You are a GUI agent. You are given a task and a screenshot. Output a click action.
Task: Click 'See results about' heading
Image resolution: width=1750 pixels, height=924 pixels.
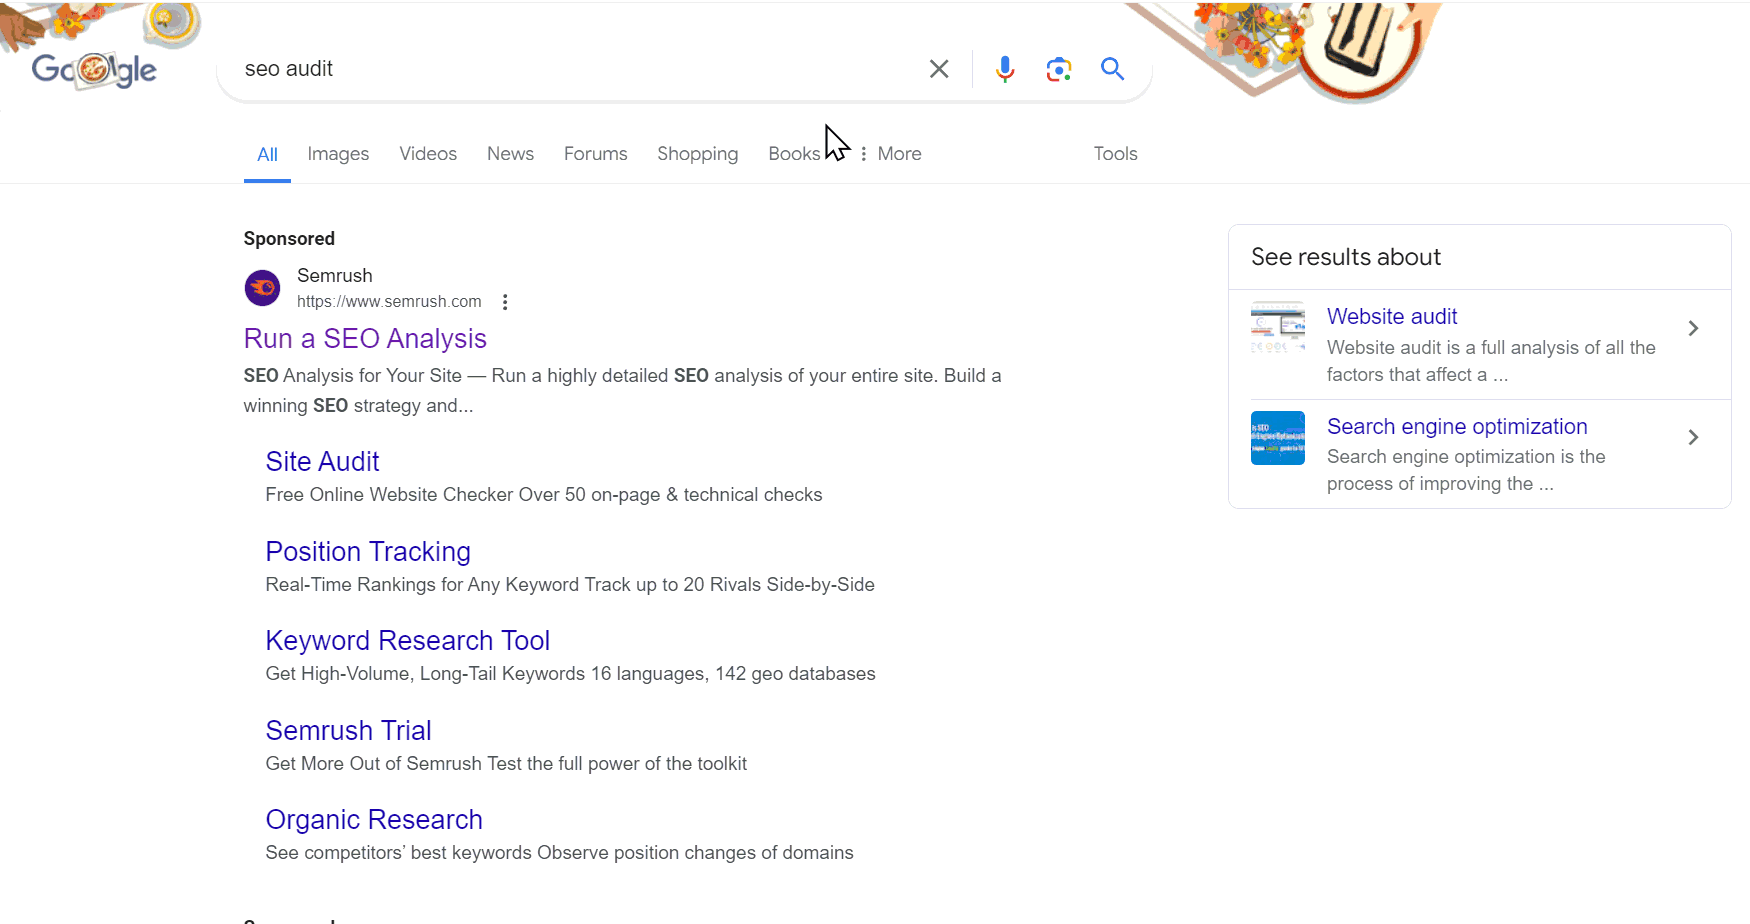point(1346,257)
